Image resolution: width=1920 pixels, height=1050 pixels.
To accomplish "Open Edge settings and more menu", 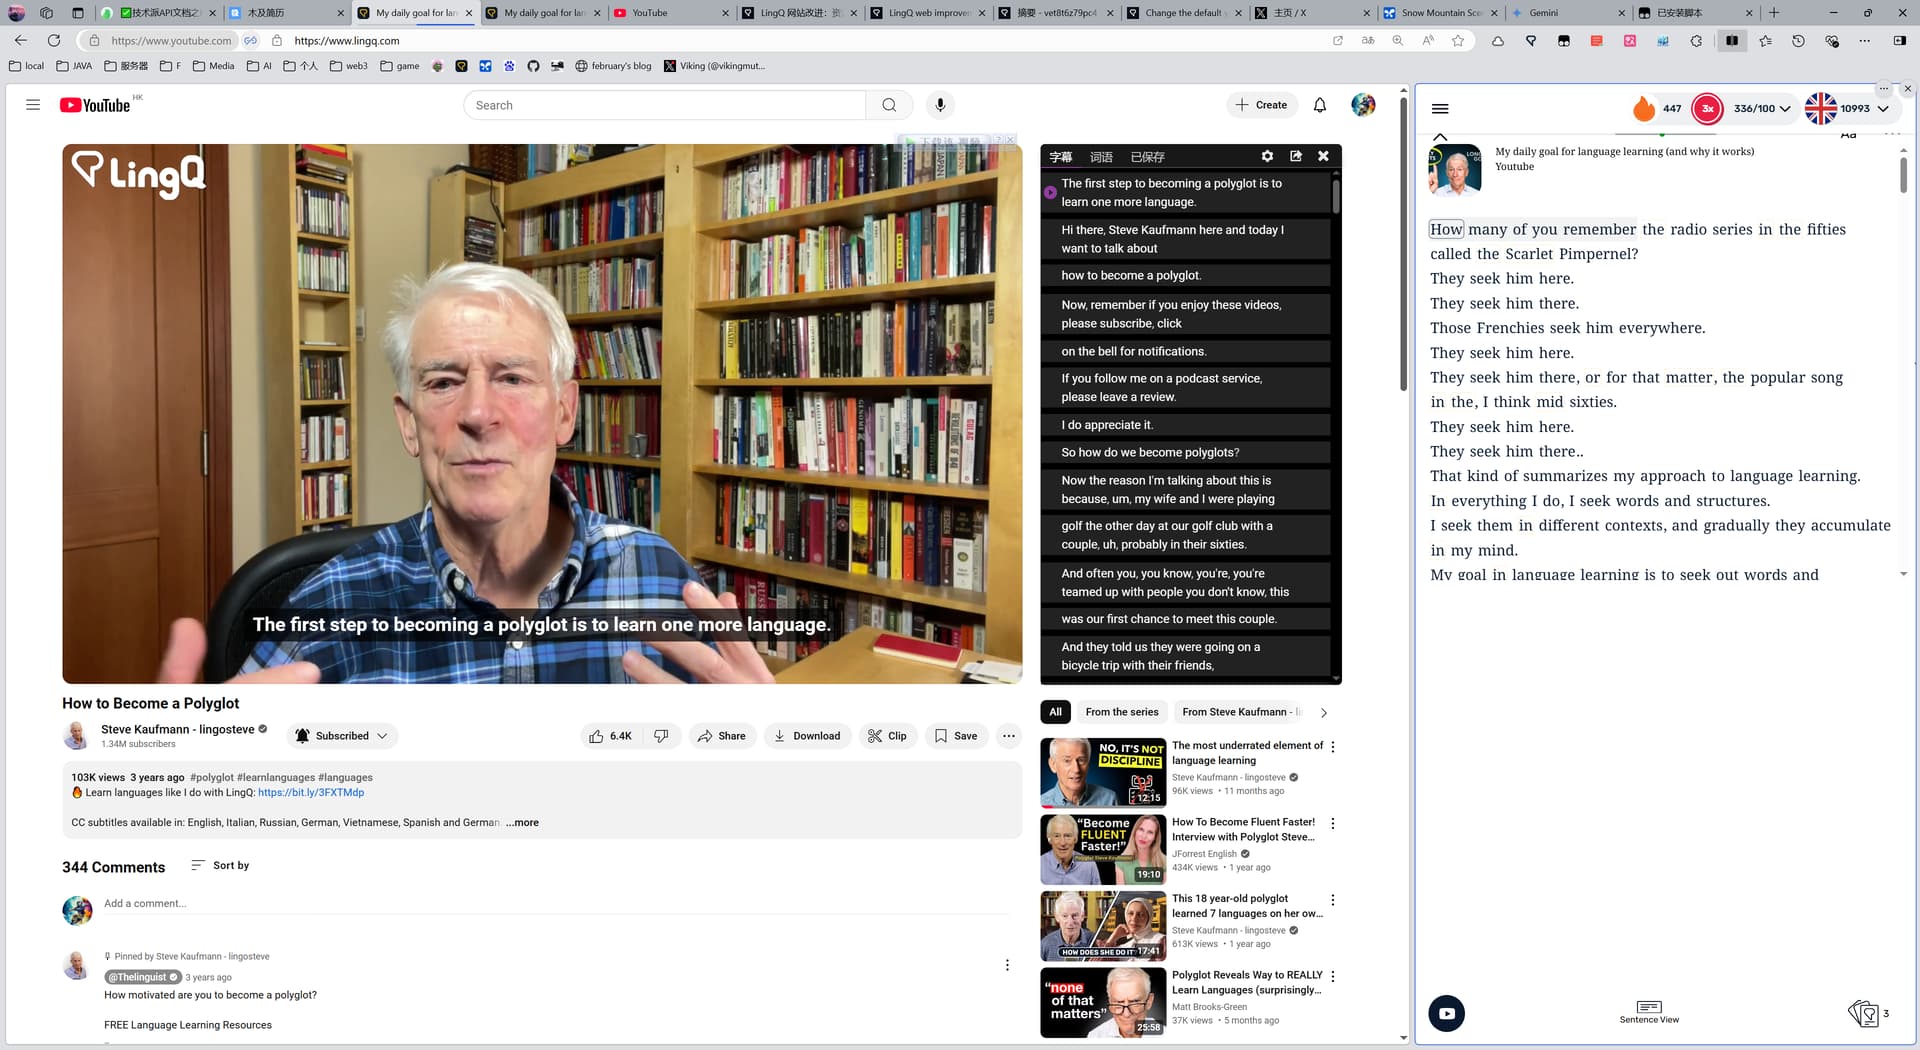I will pos(1864,41).
